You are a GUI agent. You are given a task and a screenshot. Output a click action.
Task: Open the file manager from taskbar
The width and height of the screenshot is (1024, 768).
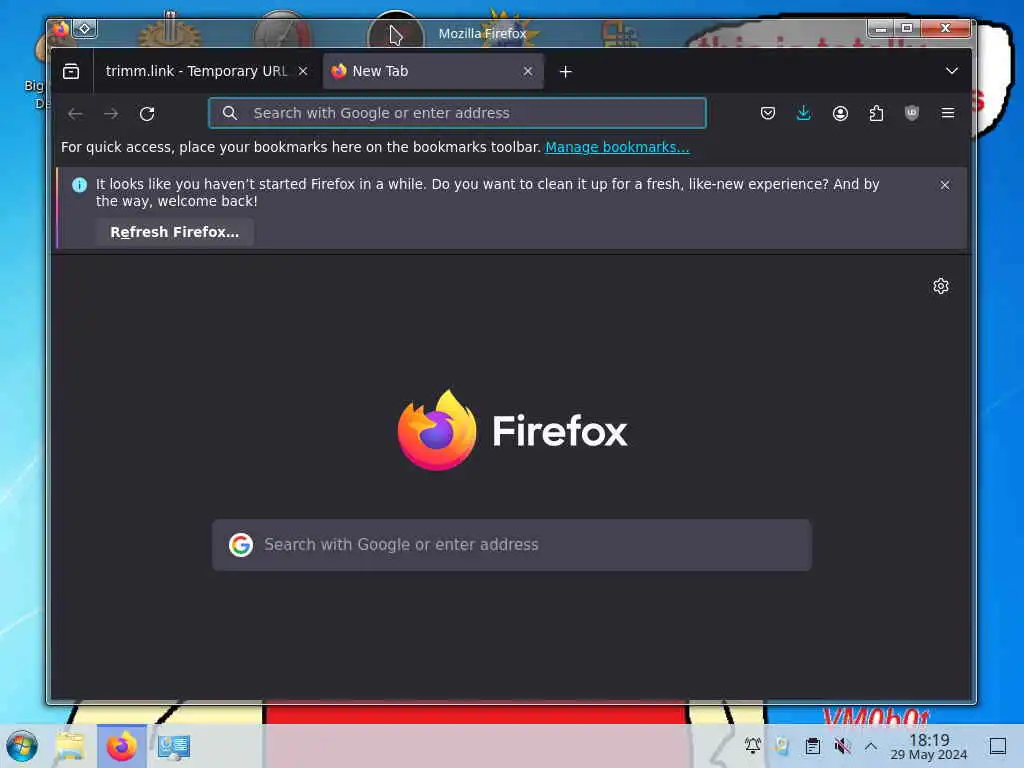pos(70,746)
